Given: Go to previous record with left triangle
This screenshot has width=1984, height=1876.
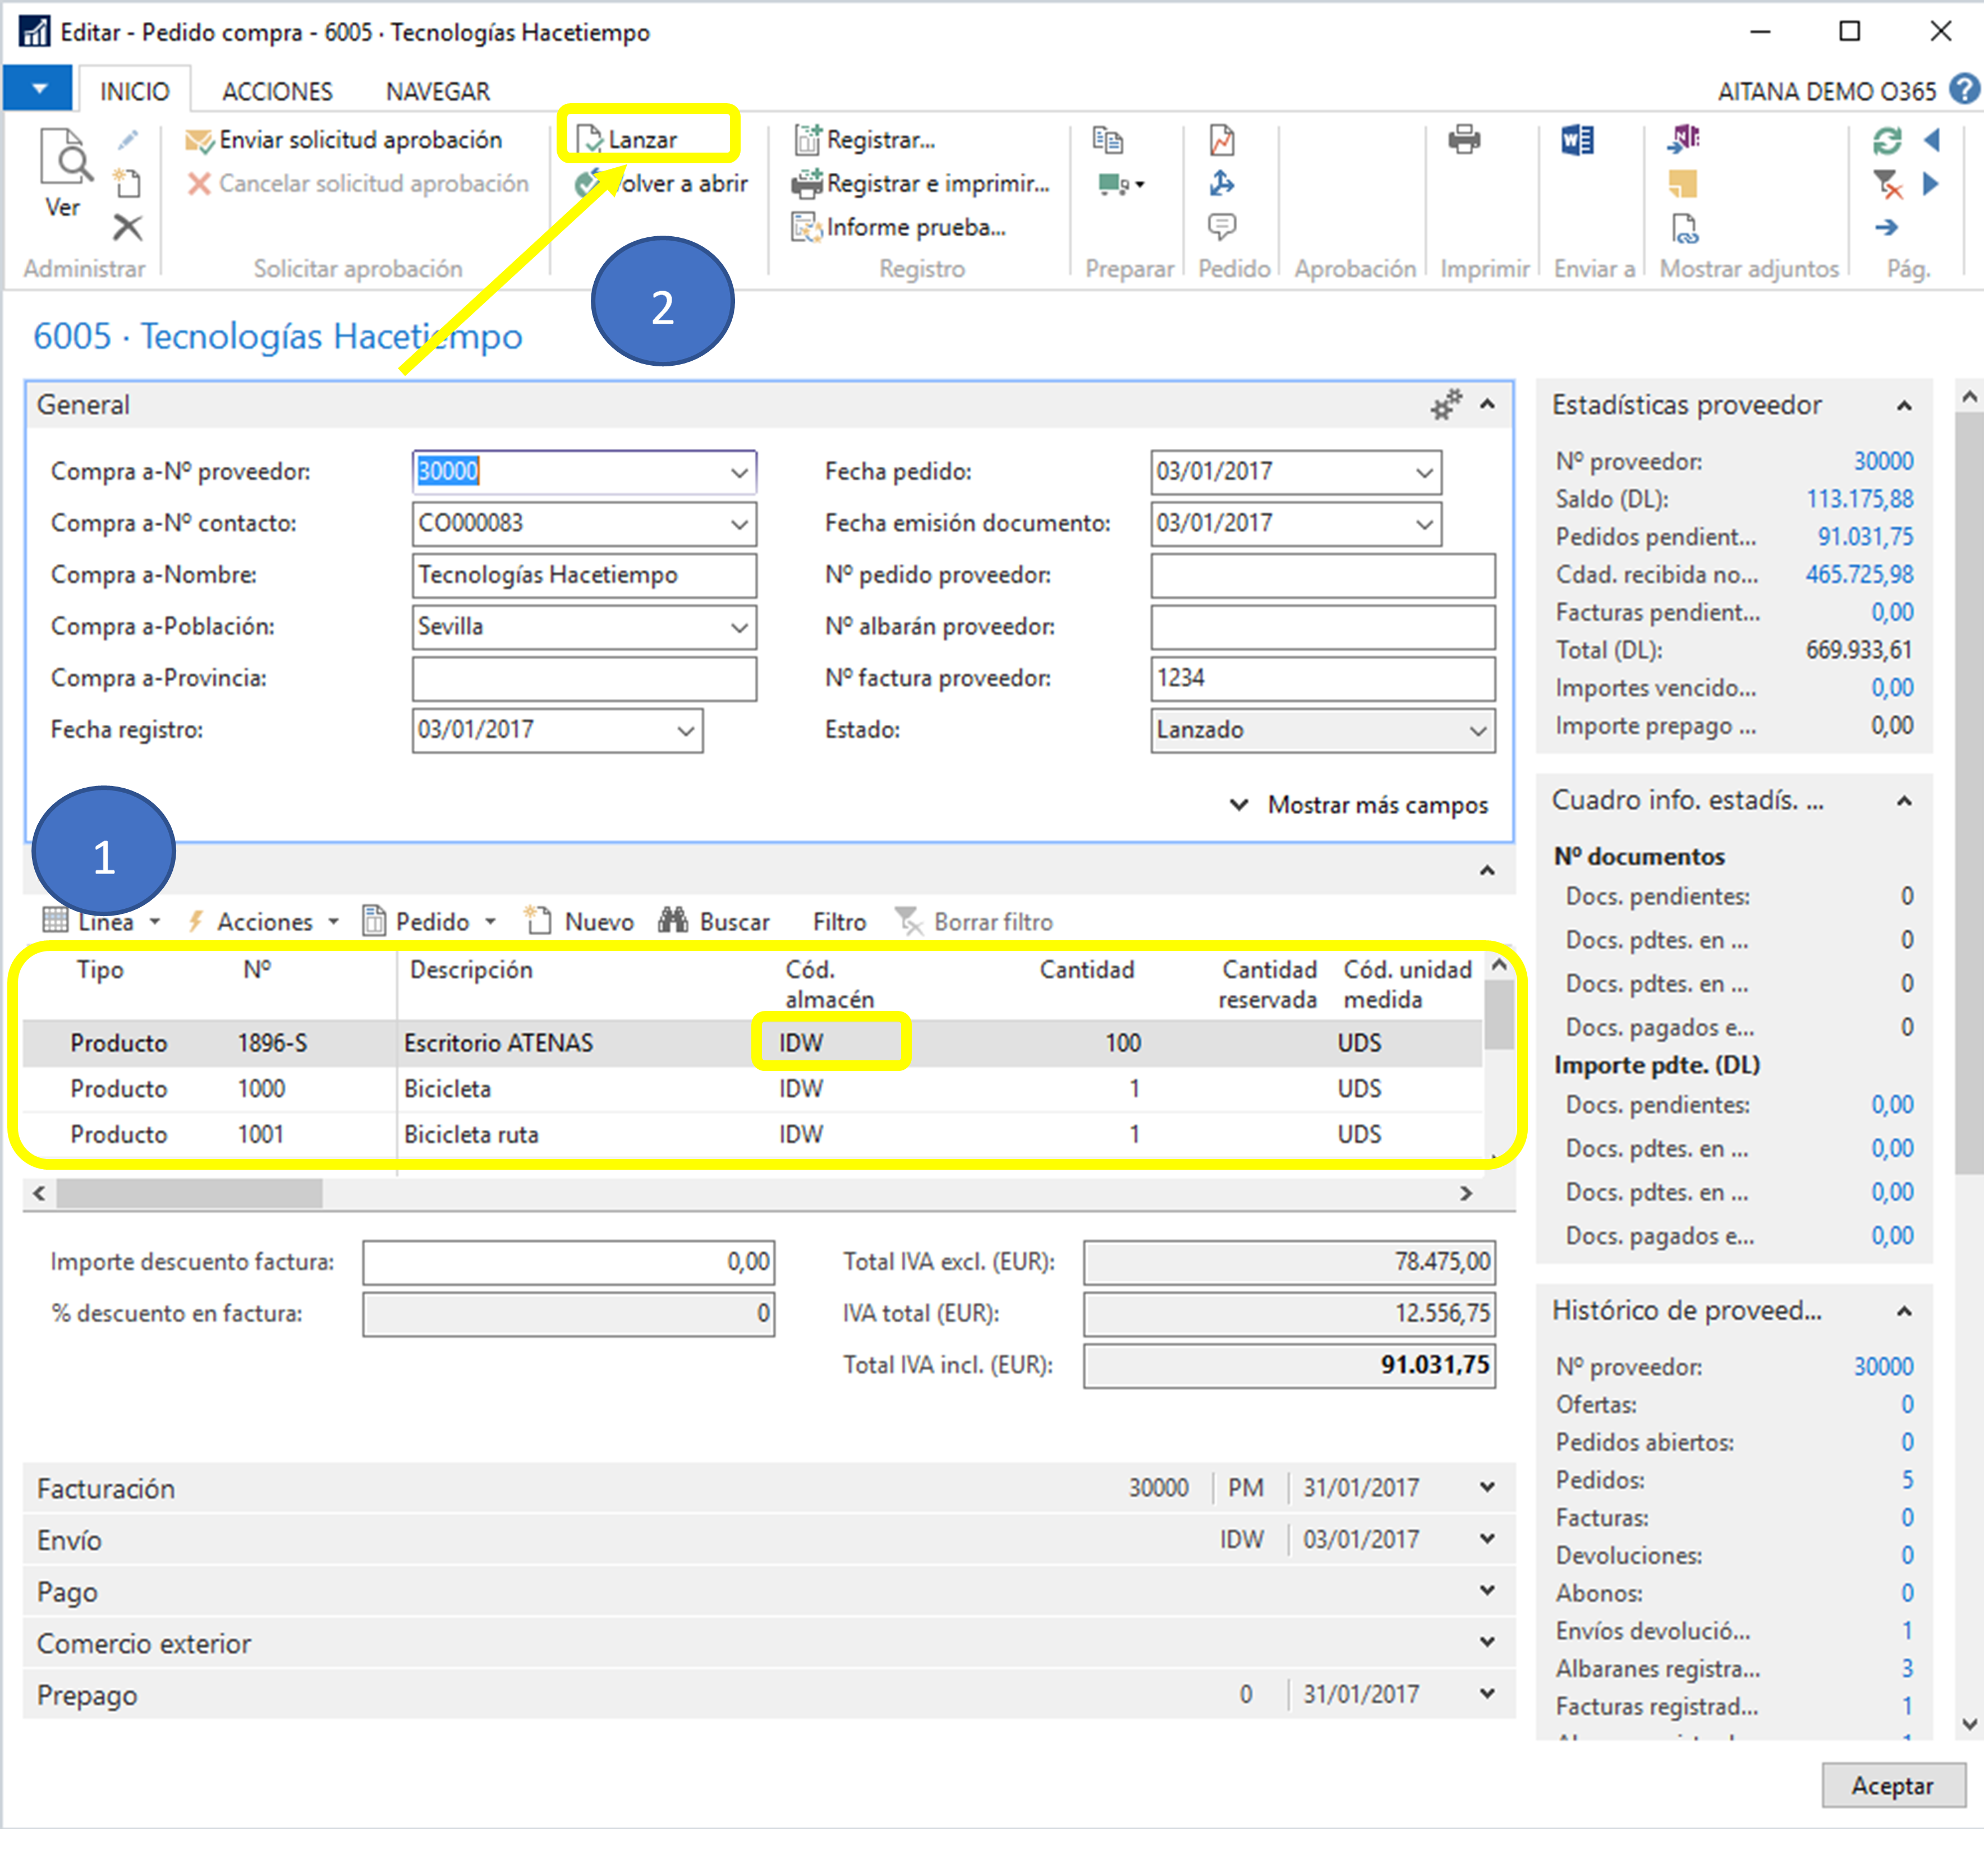Looking at the screenshot, I should pos(1932,140).
